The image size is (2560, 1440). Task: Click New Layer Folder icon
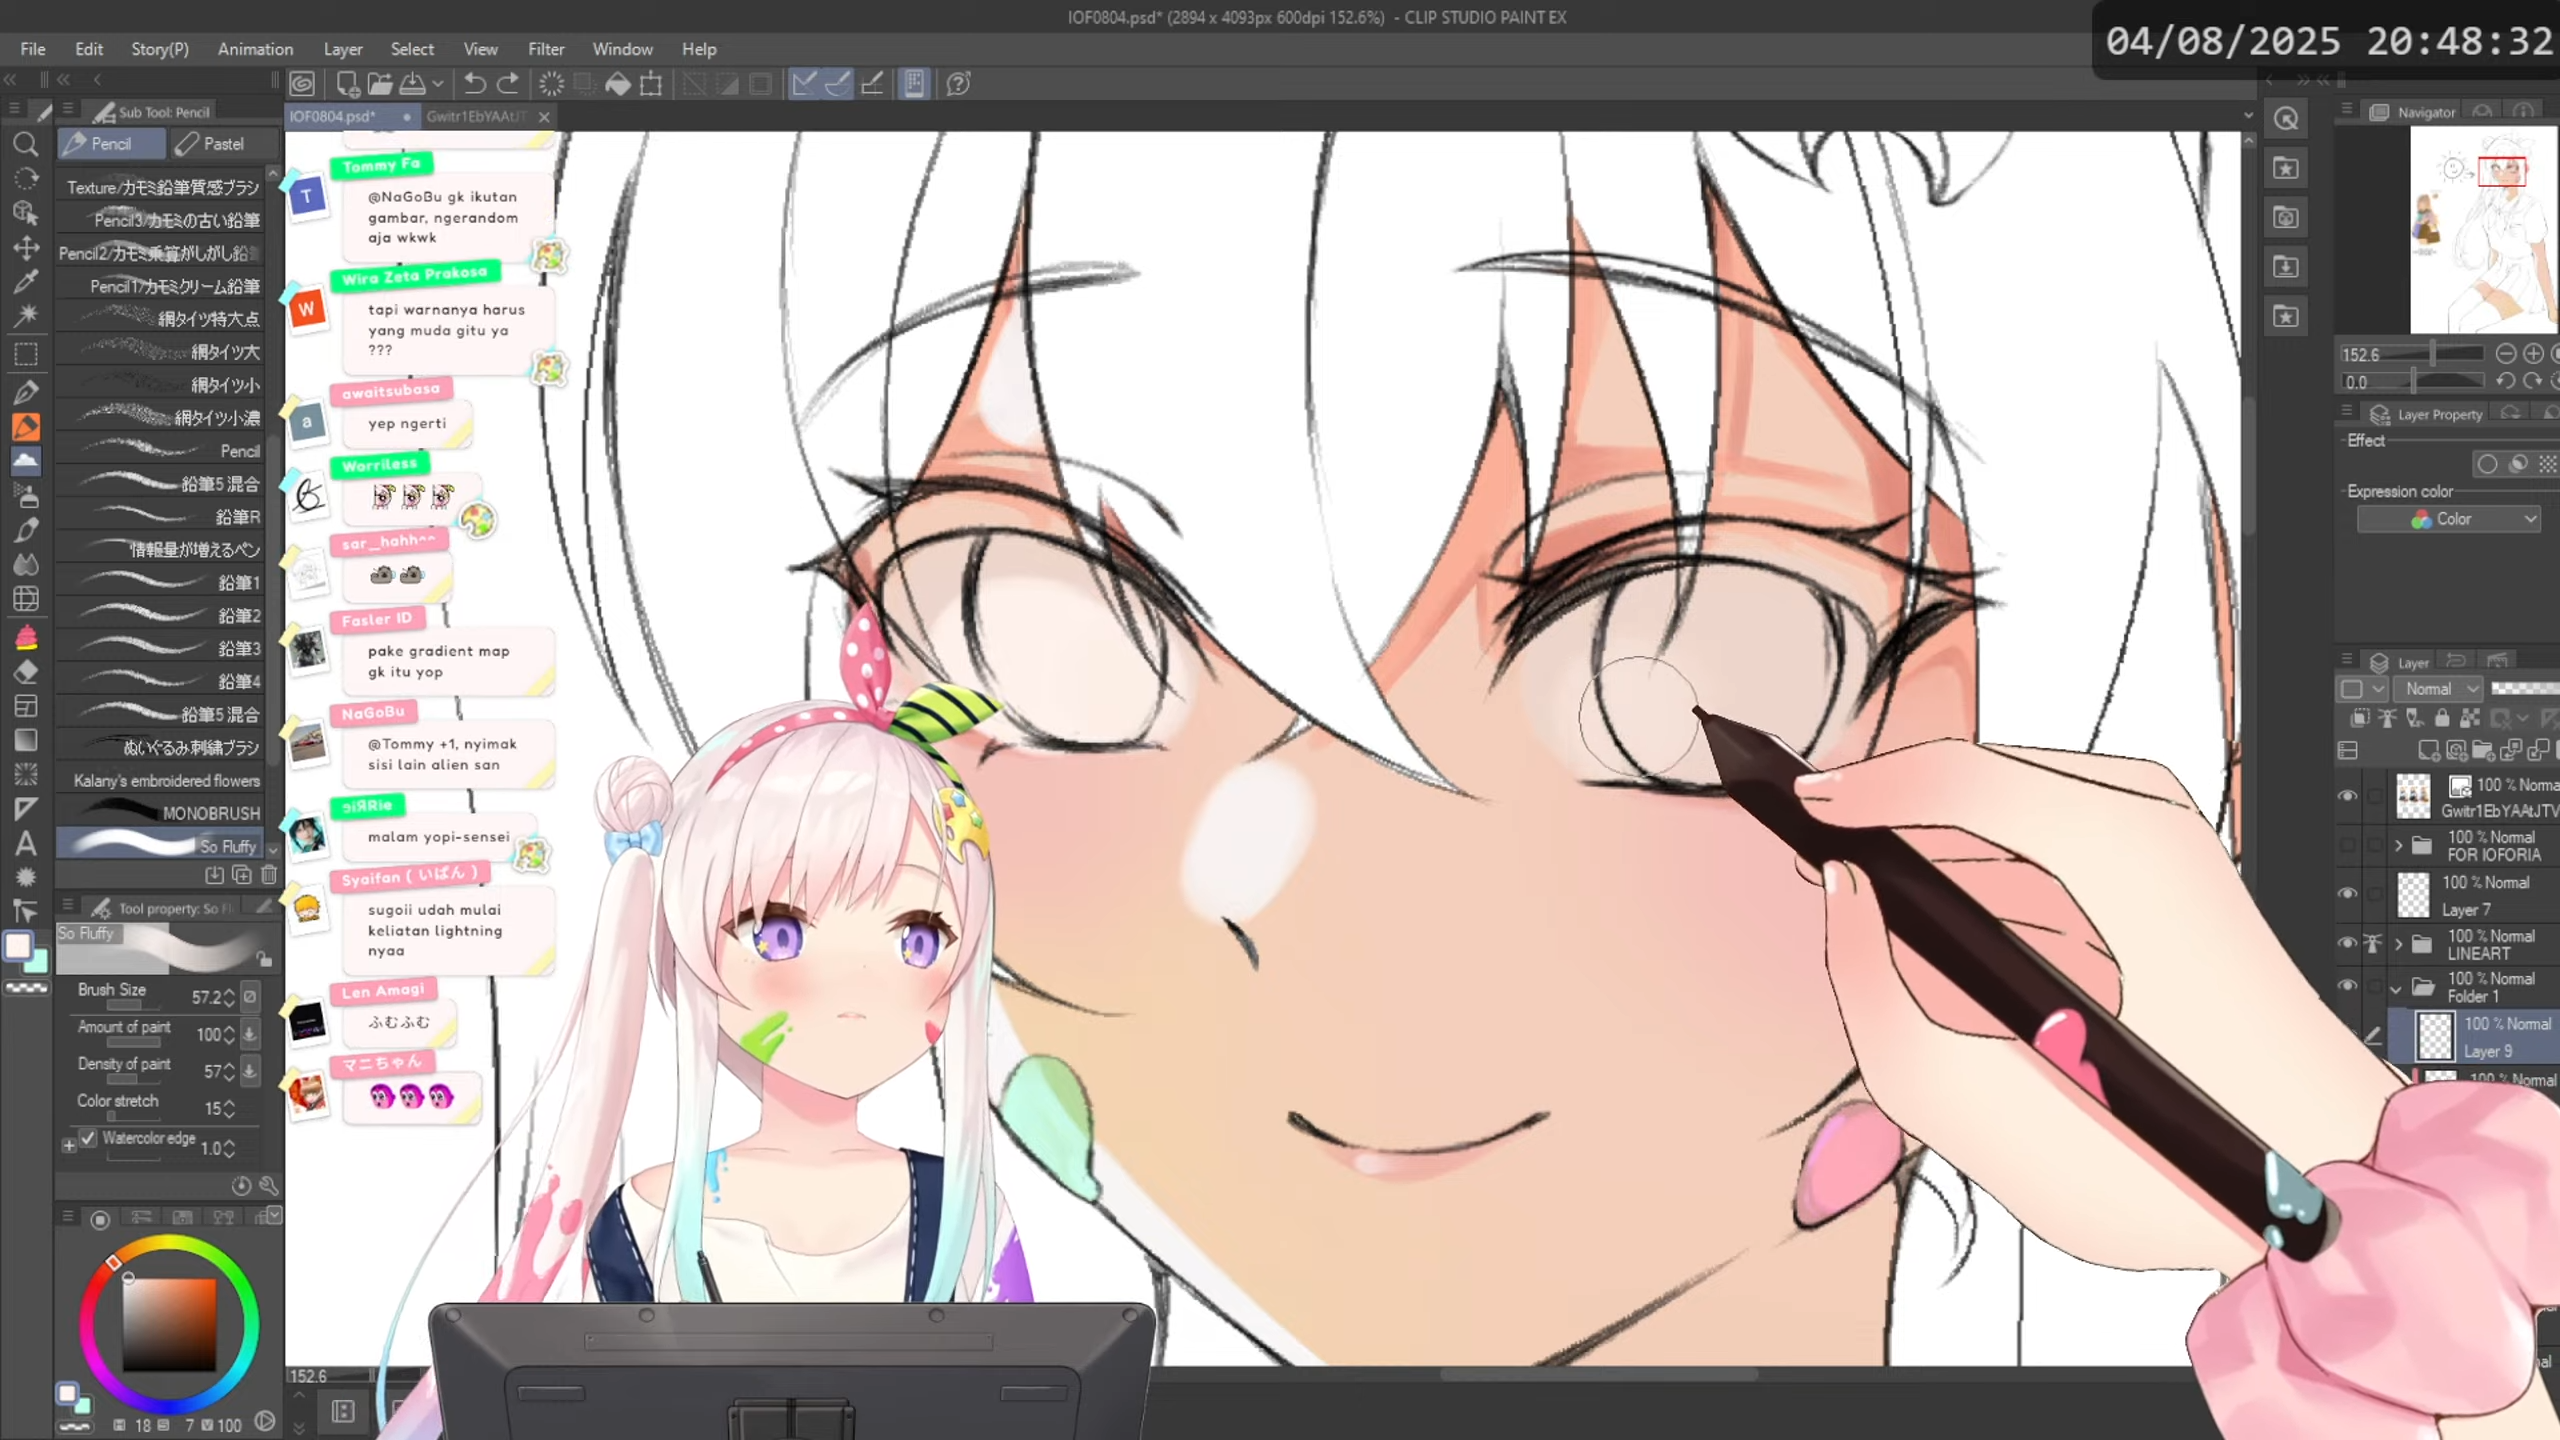click(x=2483, y=750)
